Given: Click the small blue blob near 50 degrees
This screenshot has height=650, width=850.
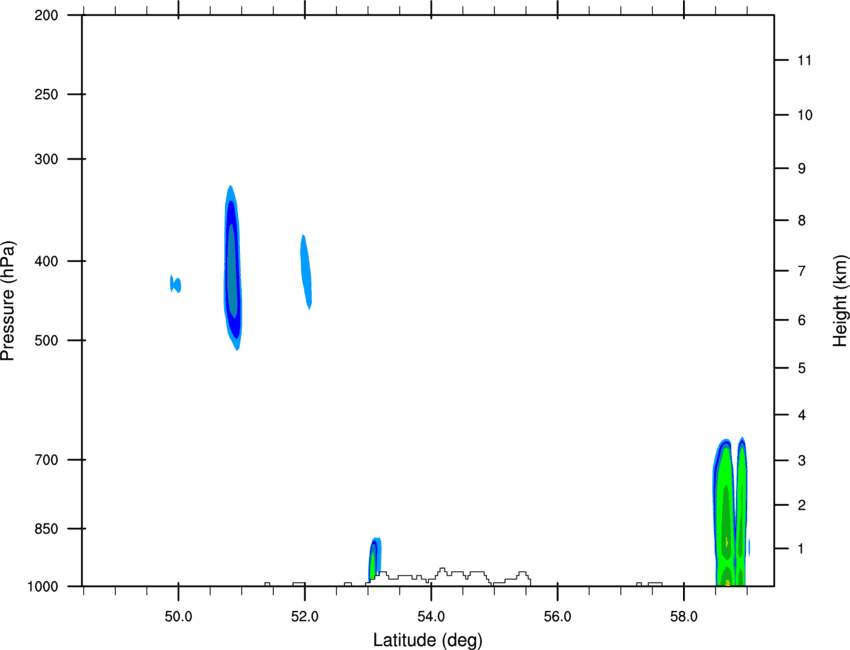Looking at the screenshot, I should [176, 284].
